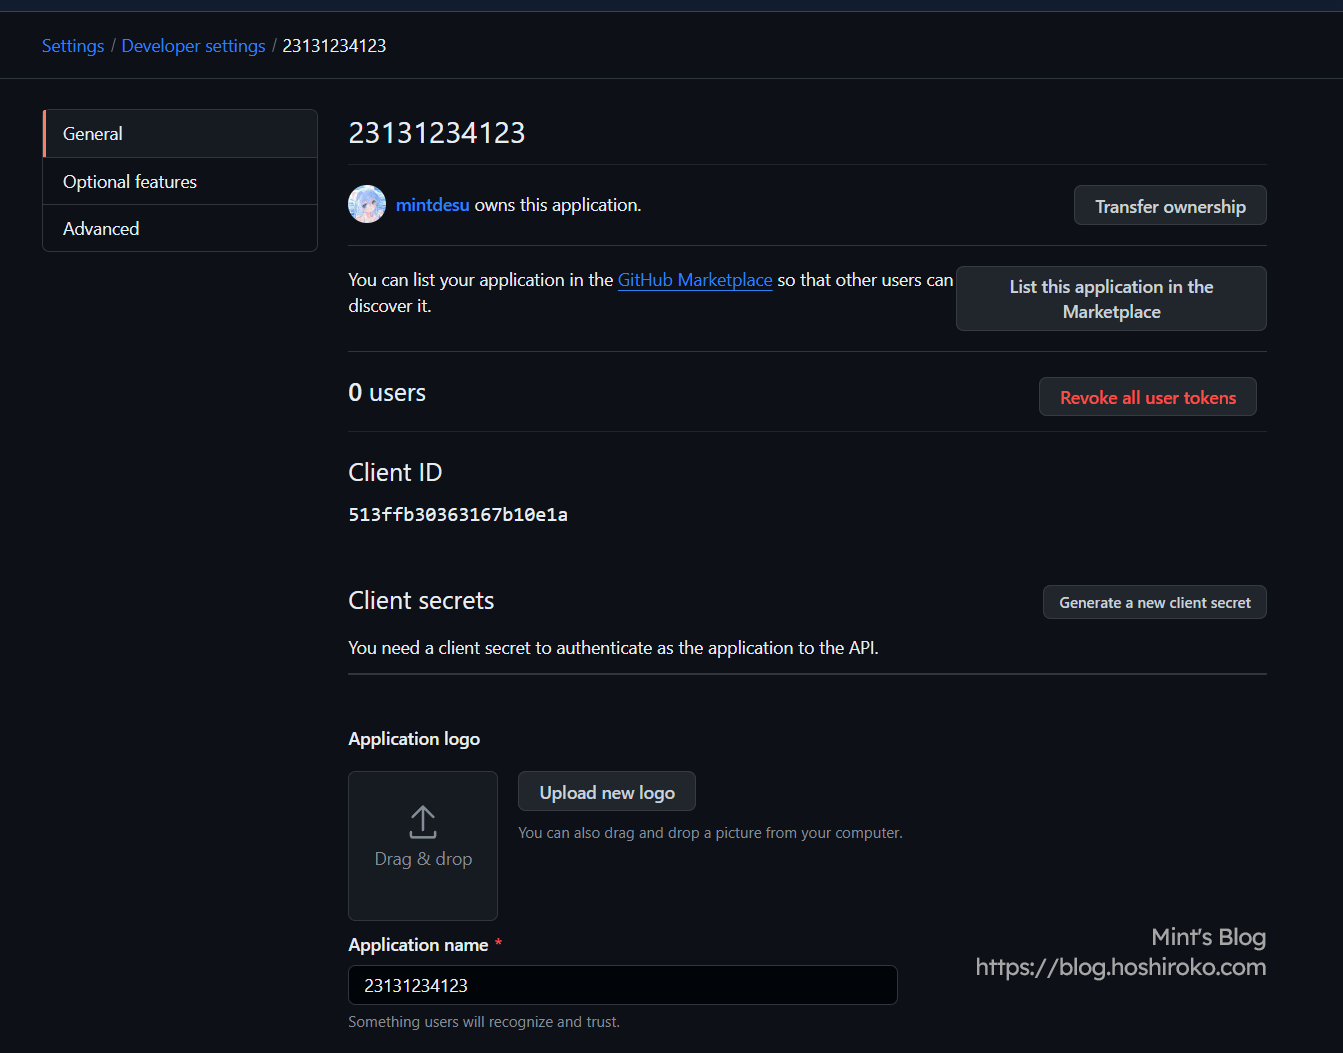Click the Drag & drop label text
This screenshot has height=1053, width=1343.
(423, 859)
